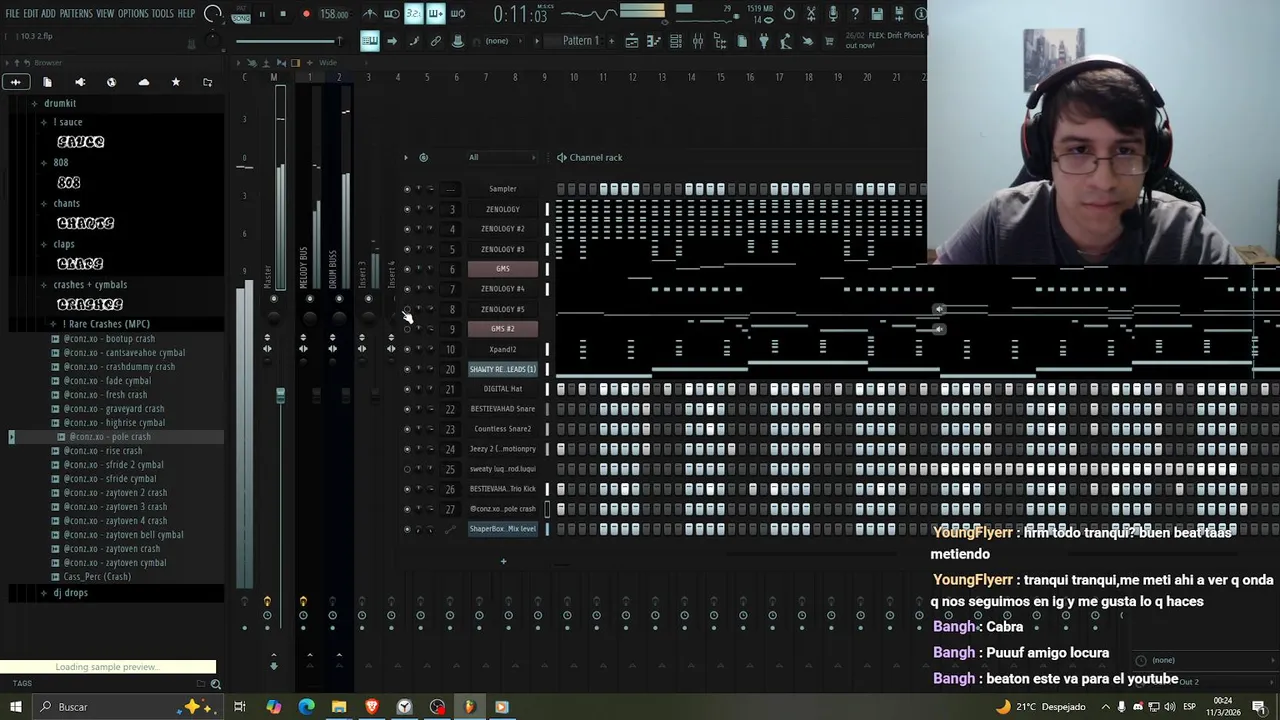Select 'Cass_Perc (Crash)' sample
The width and height of the screenshot is (1280, 720).
point(97,577)
